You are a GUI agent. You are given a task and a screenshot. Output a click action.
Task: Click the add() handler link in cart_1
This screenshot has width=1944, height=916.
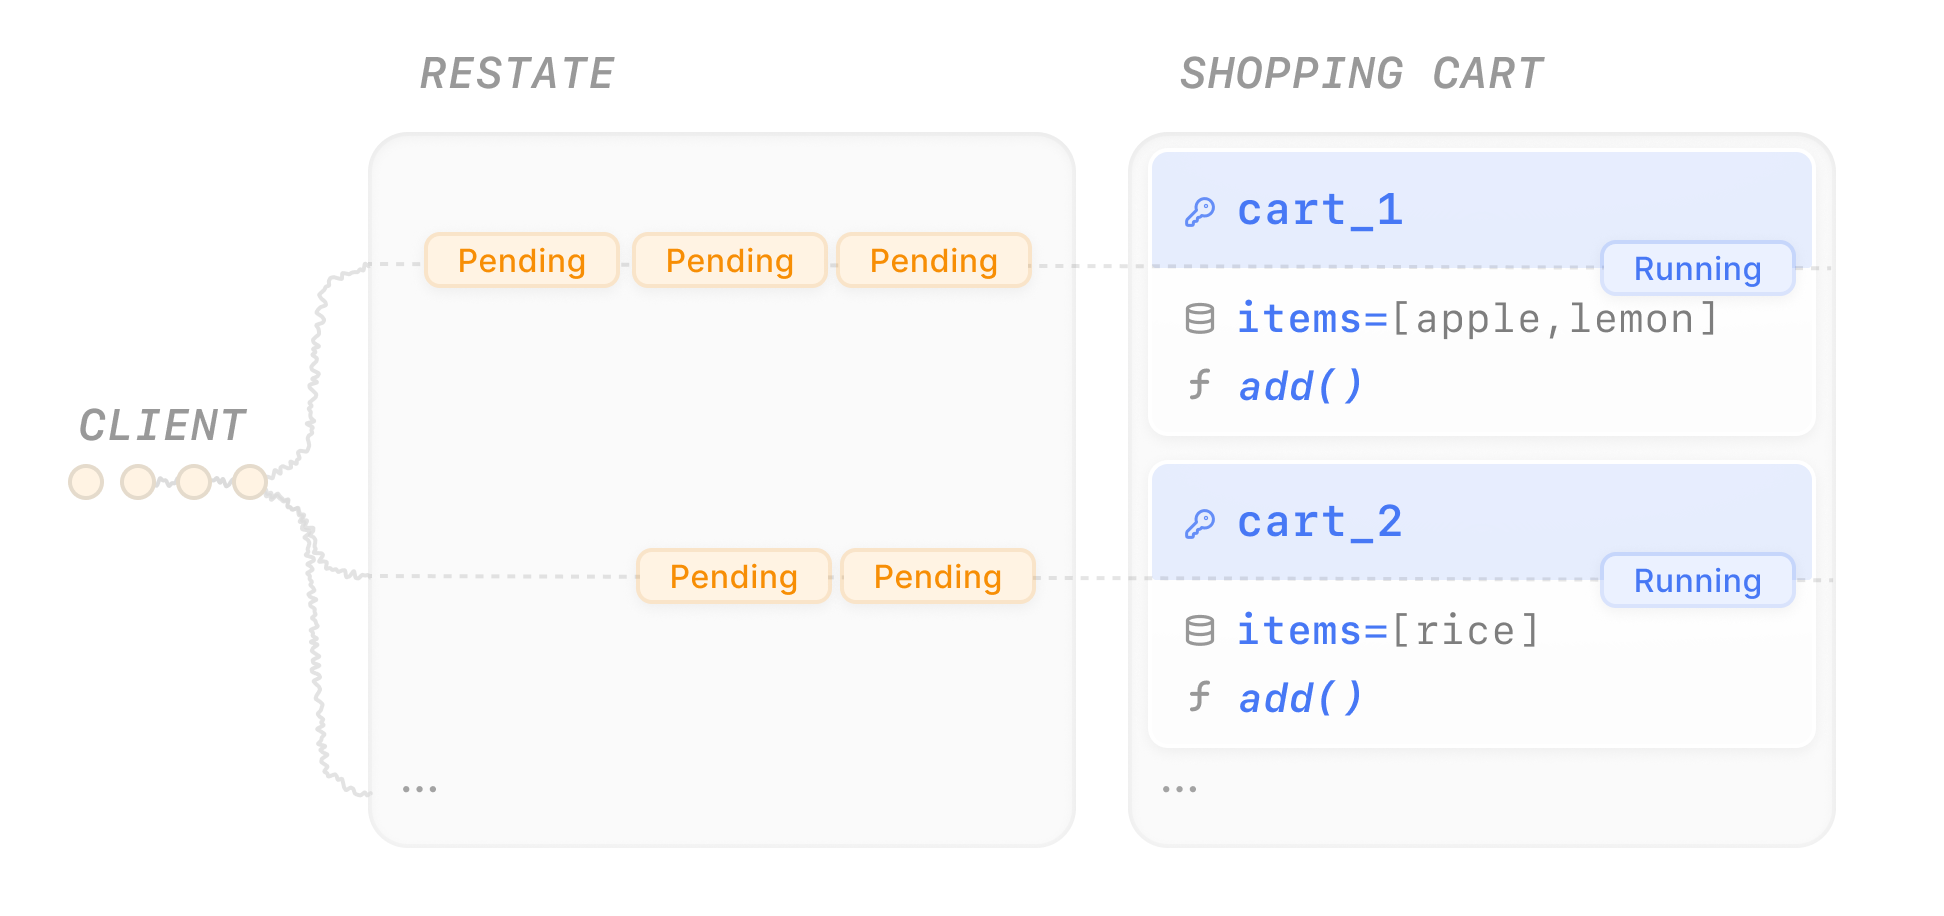(1301, 386)
